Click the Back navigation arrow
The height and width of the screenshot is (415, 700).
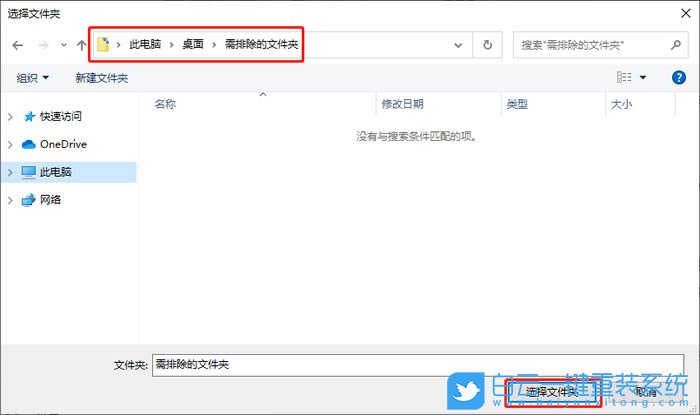tap(17, 45)
